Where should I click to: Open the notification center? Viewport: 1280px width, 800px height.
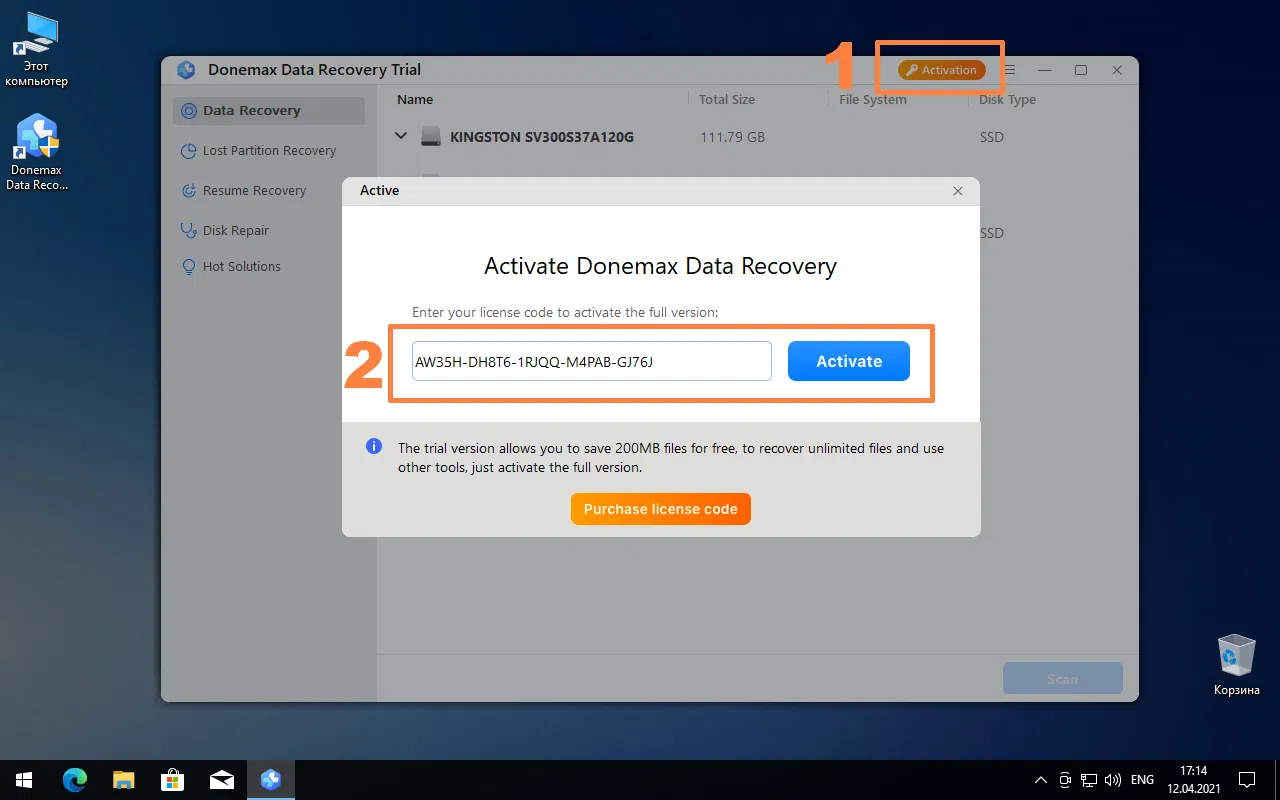tap(1246, 779)
